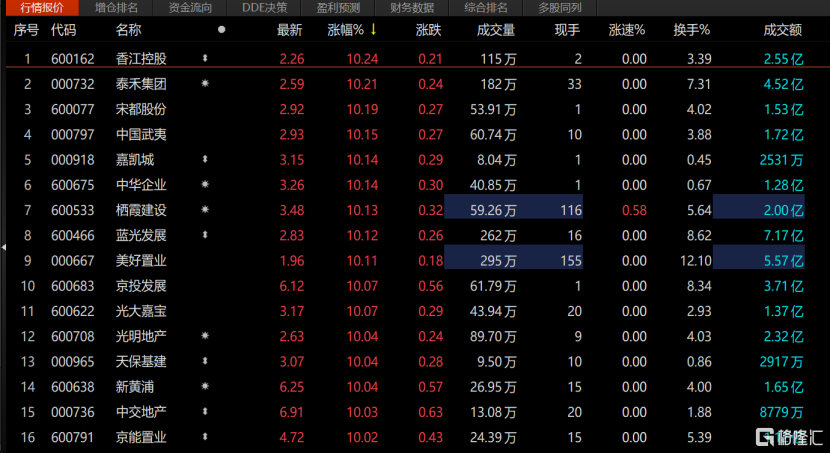Select stock name 香江控股
Screen dimensions: 830x454
pyautogui.click(x=141, y=59)
